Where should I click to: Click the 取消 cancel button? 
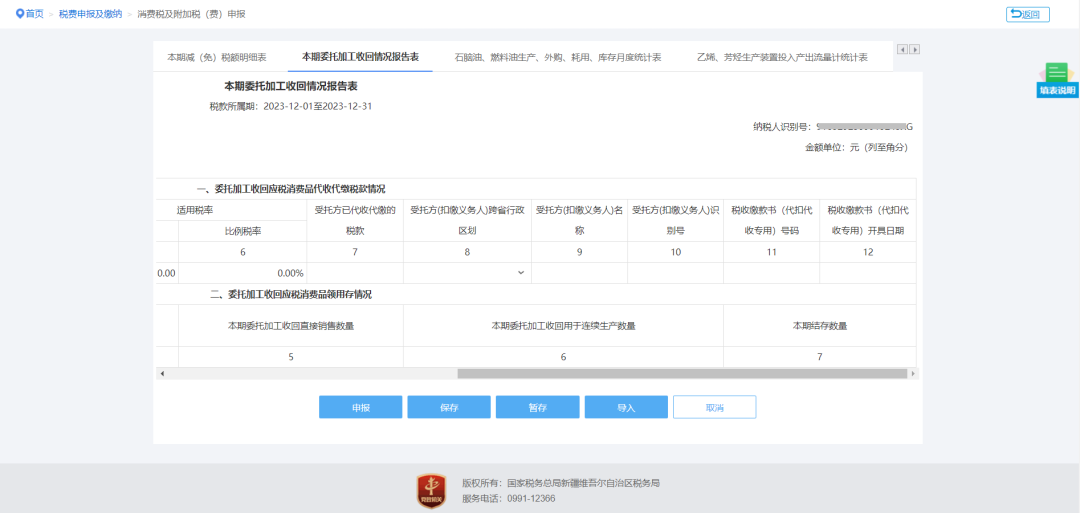[x=714, y=407]
